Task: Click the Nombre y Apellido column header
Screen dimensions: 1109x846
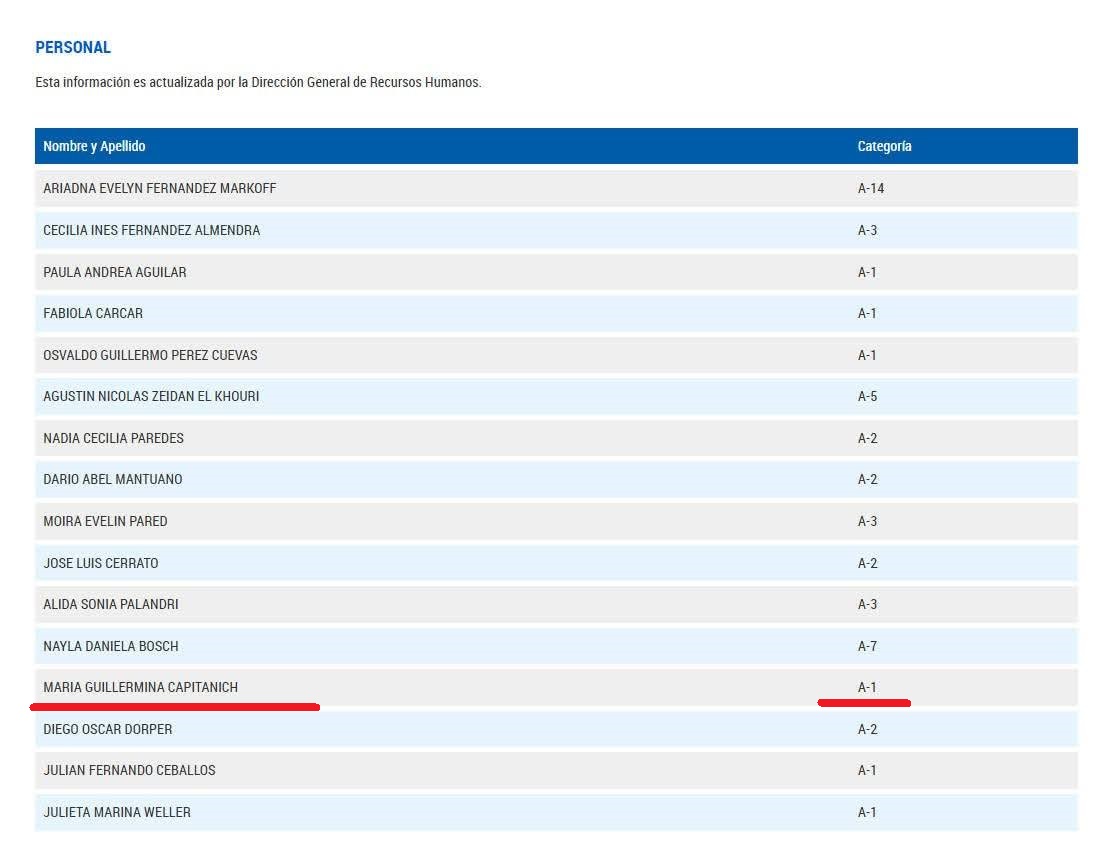Action: tap(94, 146)
